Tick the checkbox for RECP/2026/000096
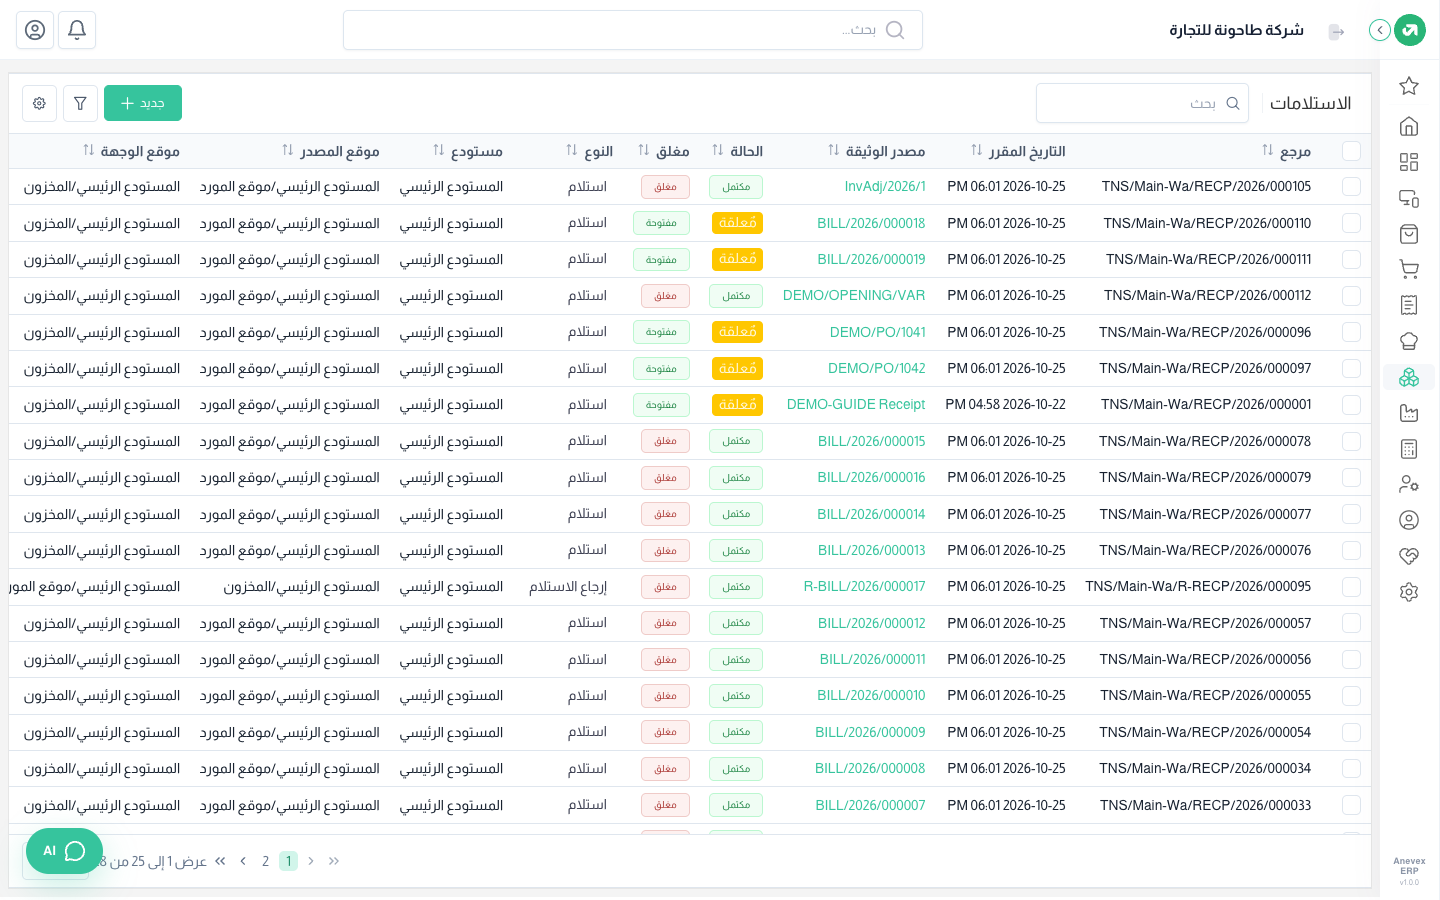The width and height of the screenshot is (1440, 900). [1351, 332]
